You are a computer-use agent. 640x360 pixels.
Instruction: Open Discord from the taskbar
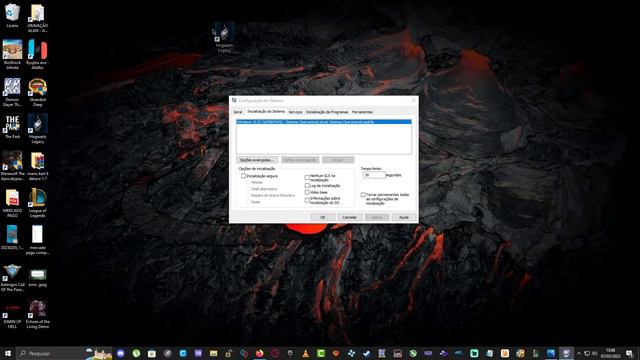tap(120, 353)
